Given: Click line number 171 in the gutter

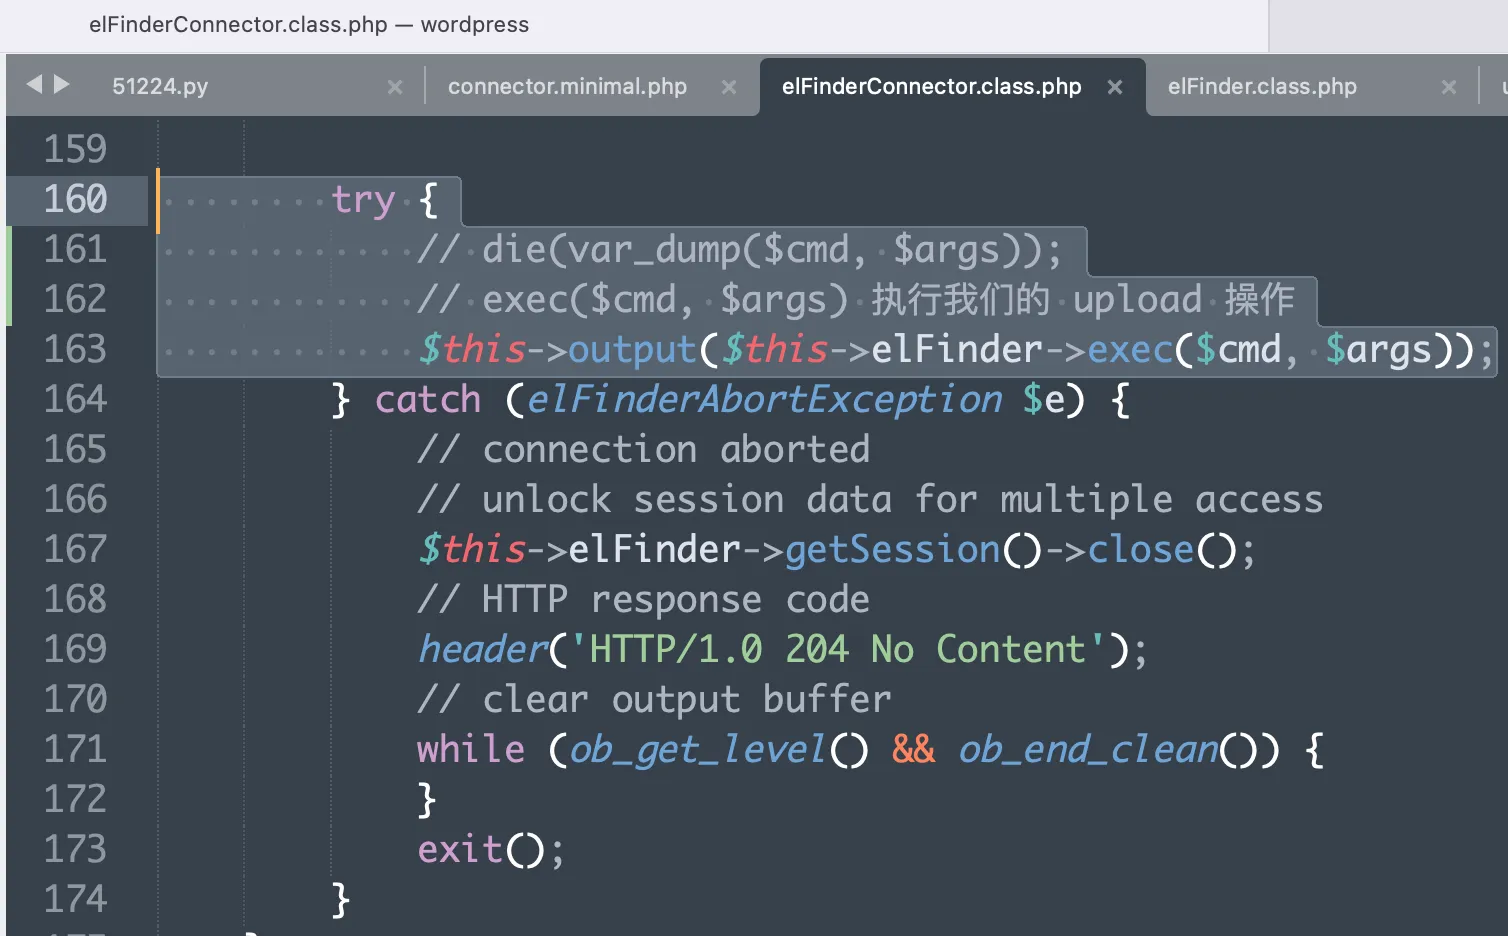Looking at the screenshot, I should 75,749.
